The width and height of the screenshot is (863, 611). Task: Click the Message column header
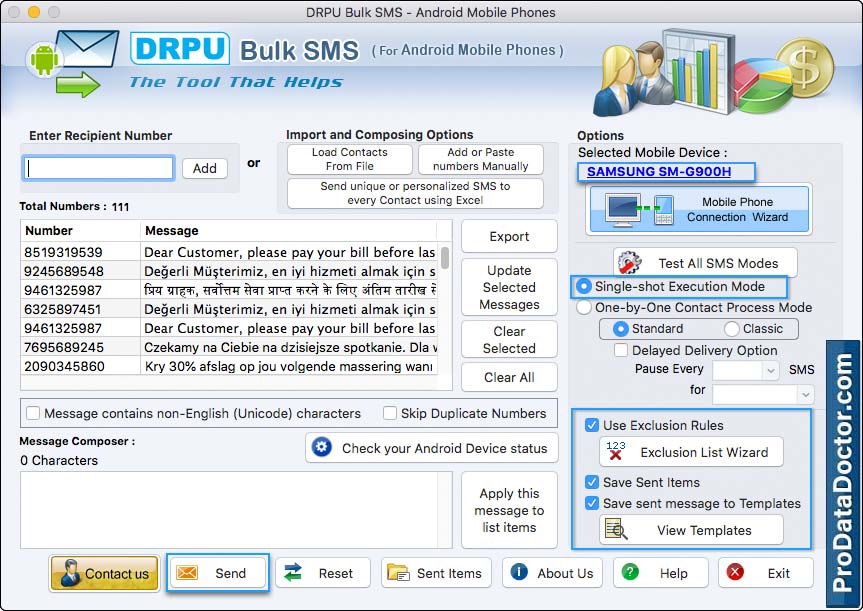(288, 231)
